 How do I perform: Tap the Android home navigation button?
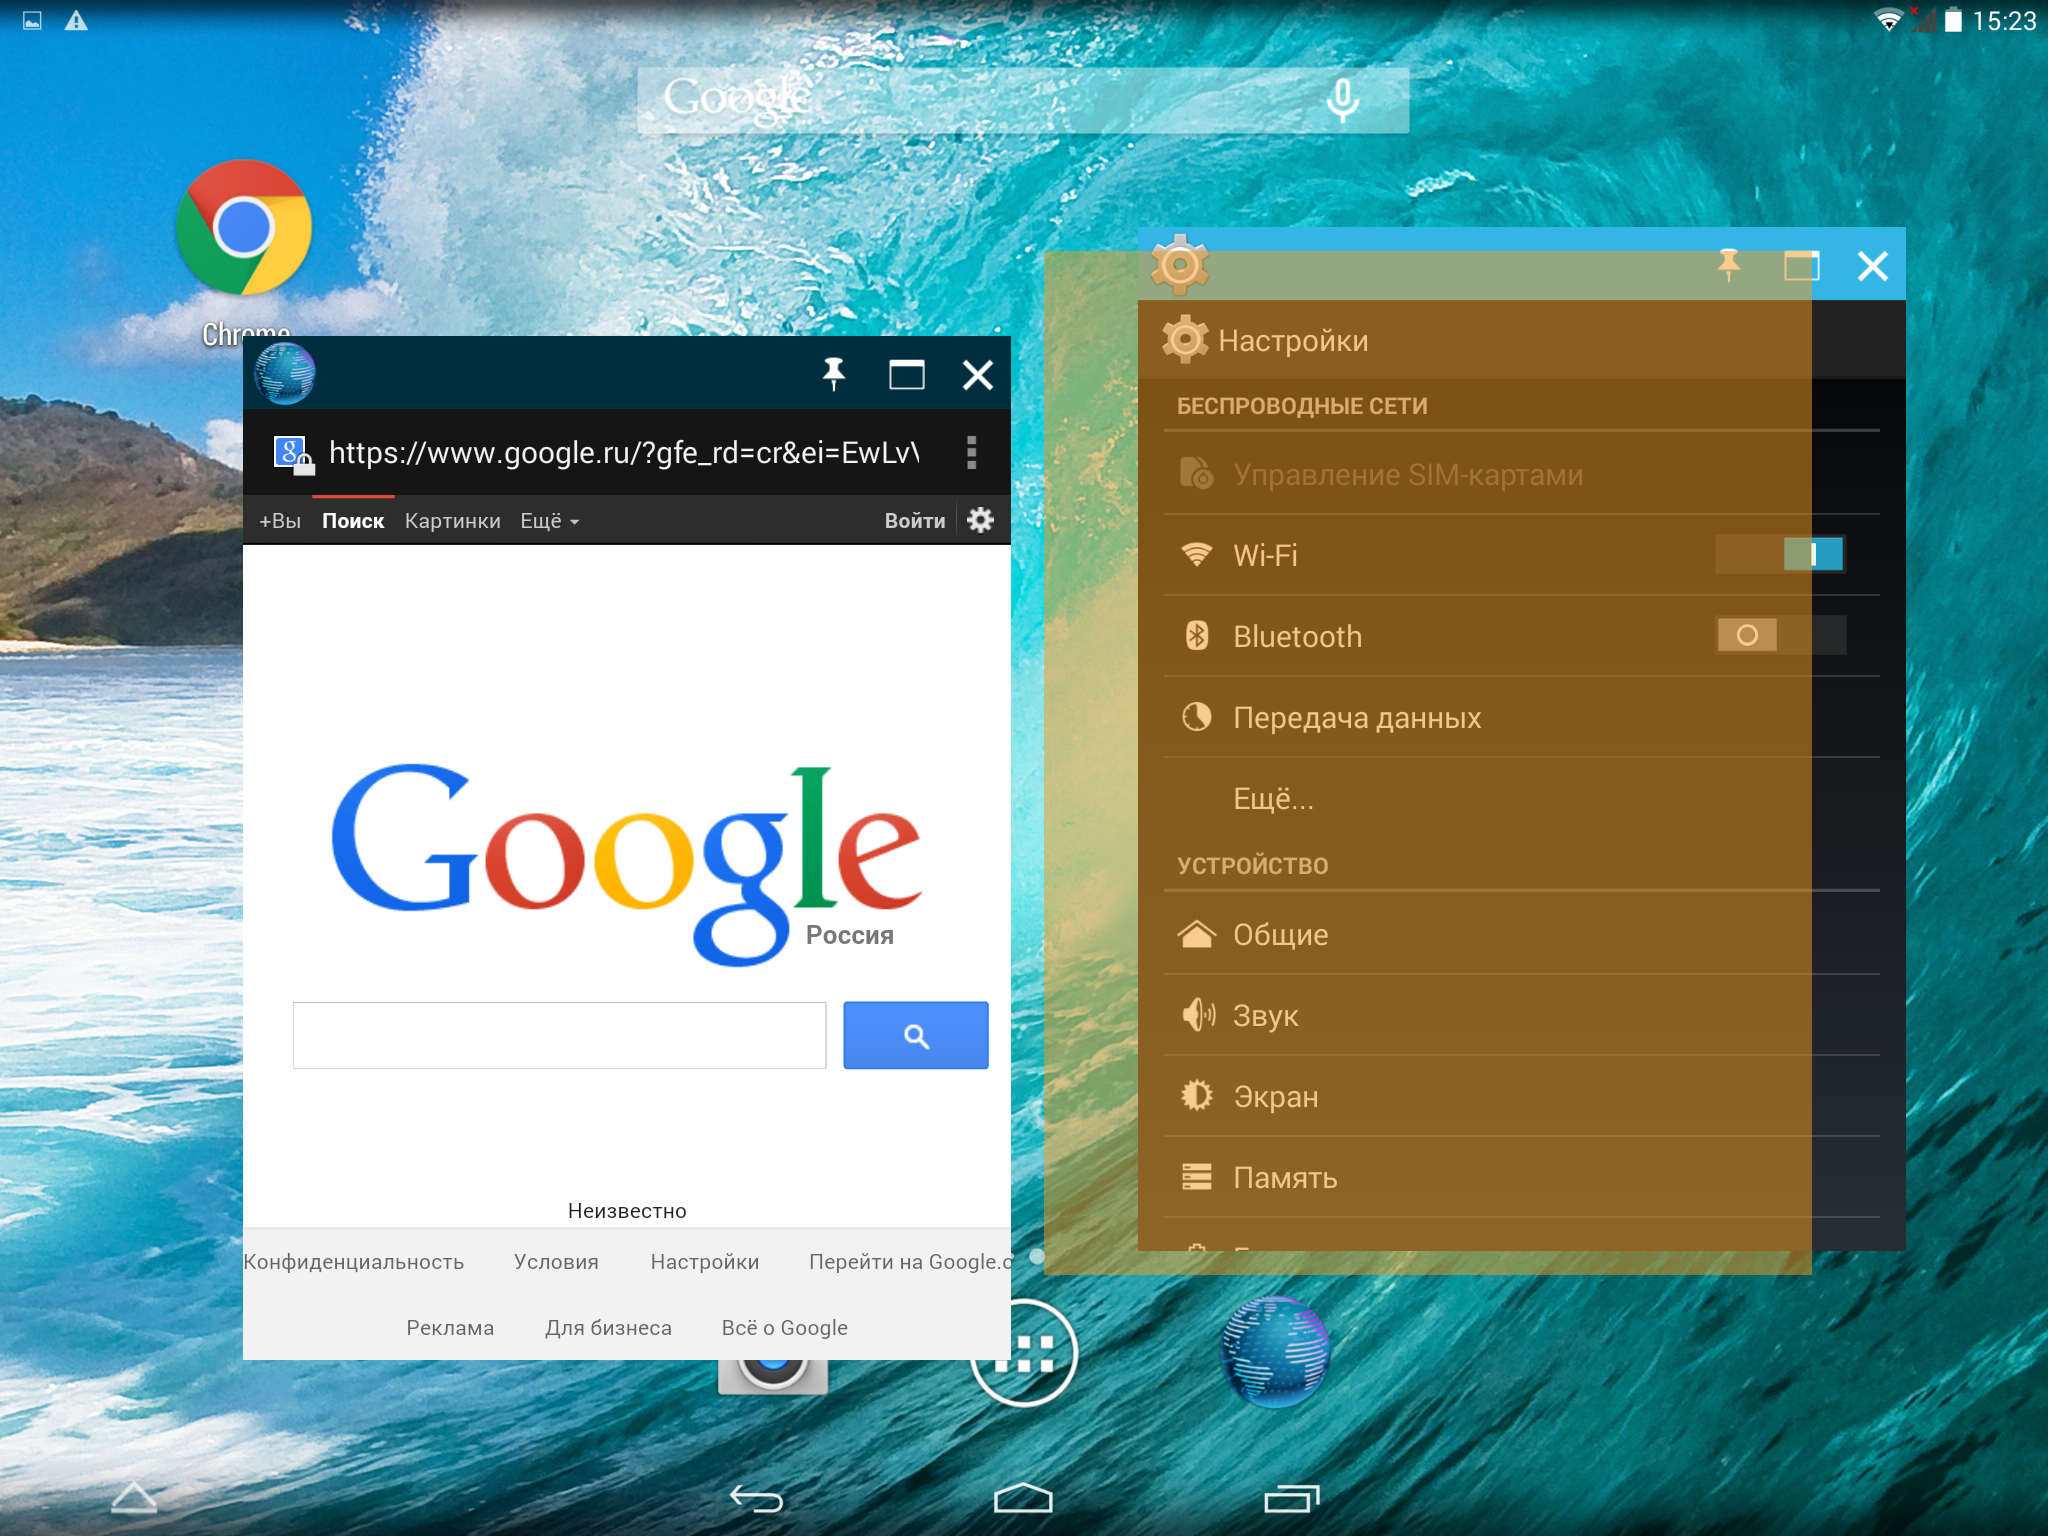click(1023, 1497)
